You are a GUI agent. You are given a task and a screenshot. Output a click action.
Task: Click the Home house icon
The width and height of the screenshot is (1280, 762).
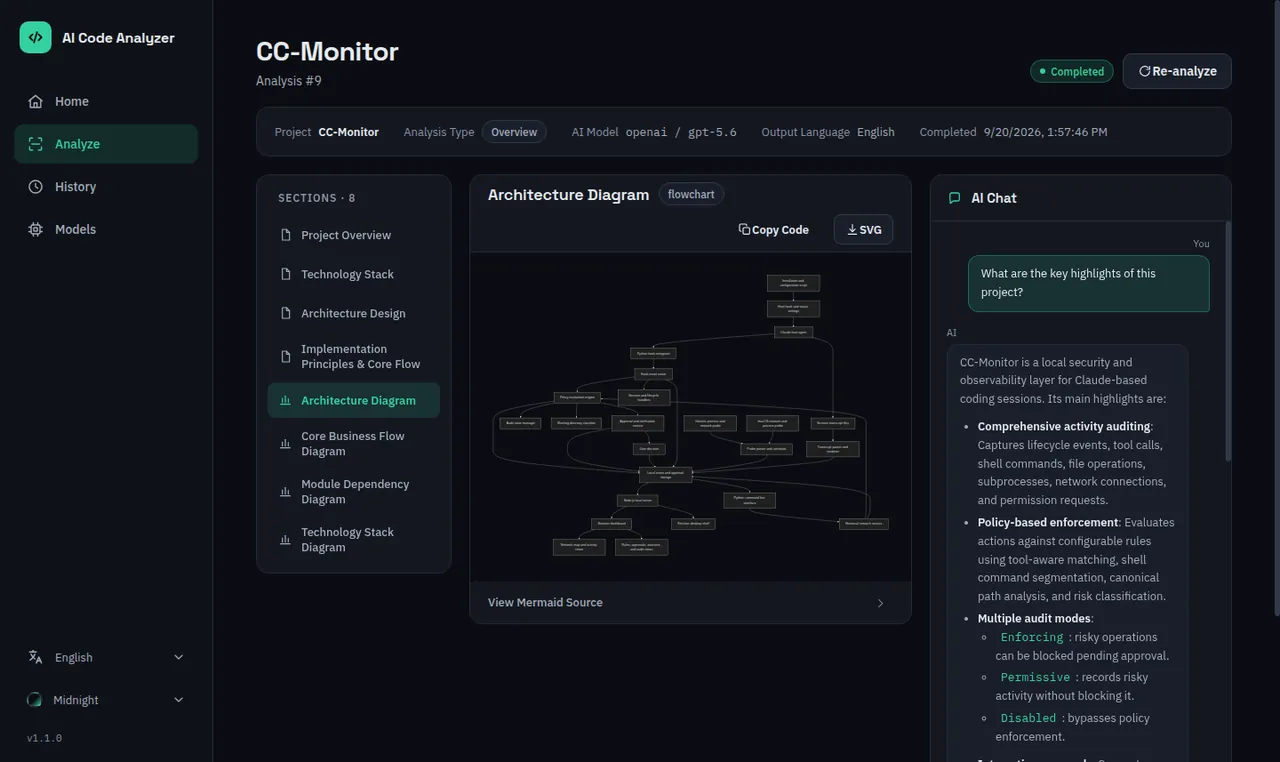click(x=36, y=101)
